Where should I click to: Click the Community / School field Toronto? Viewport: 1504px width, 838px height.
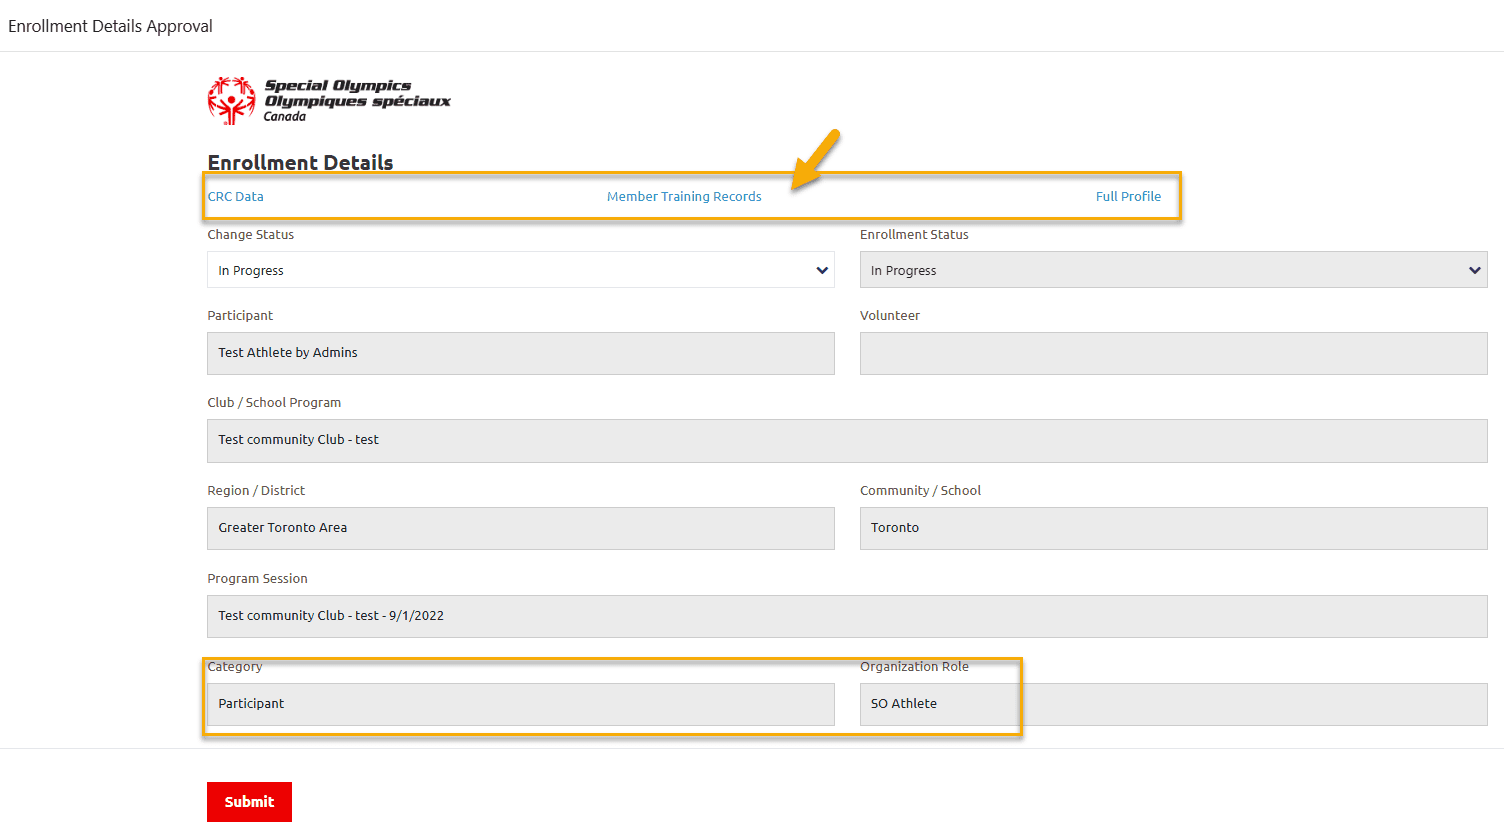tap(1174, 528)
